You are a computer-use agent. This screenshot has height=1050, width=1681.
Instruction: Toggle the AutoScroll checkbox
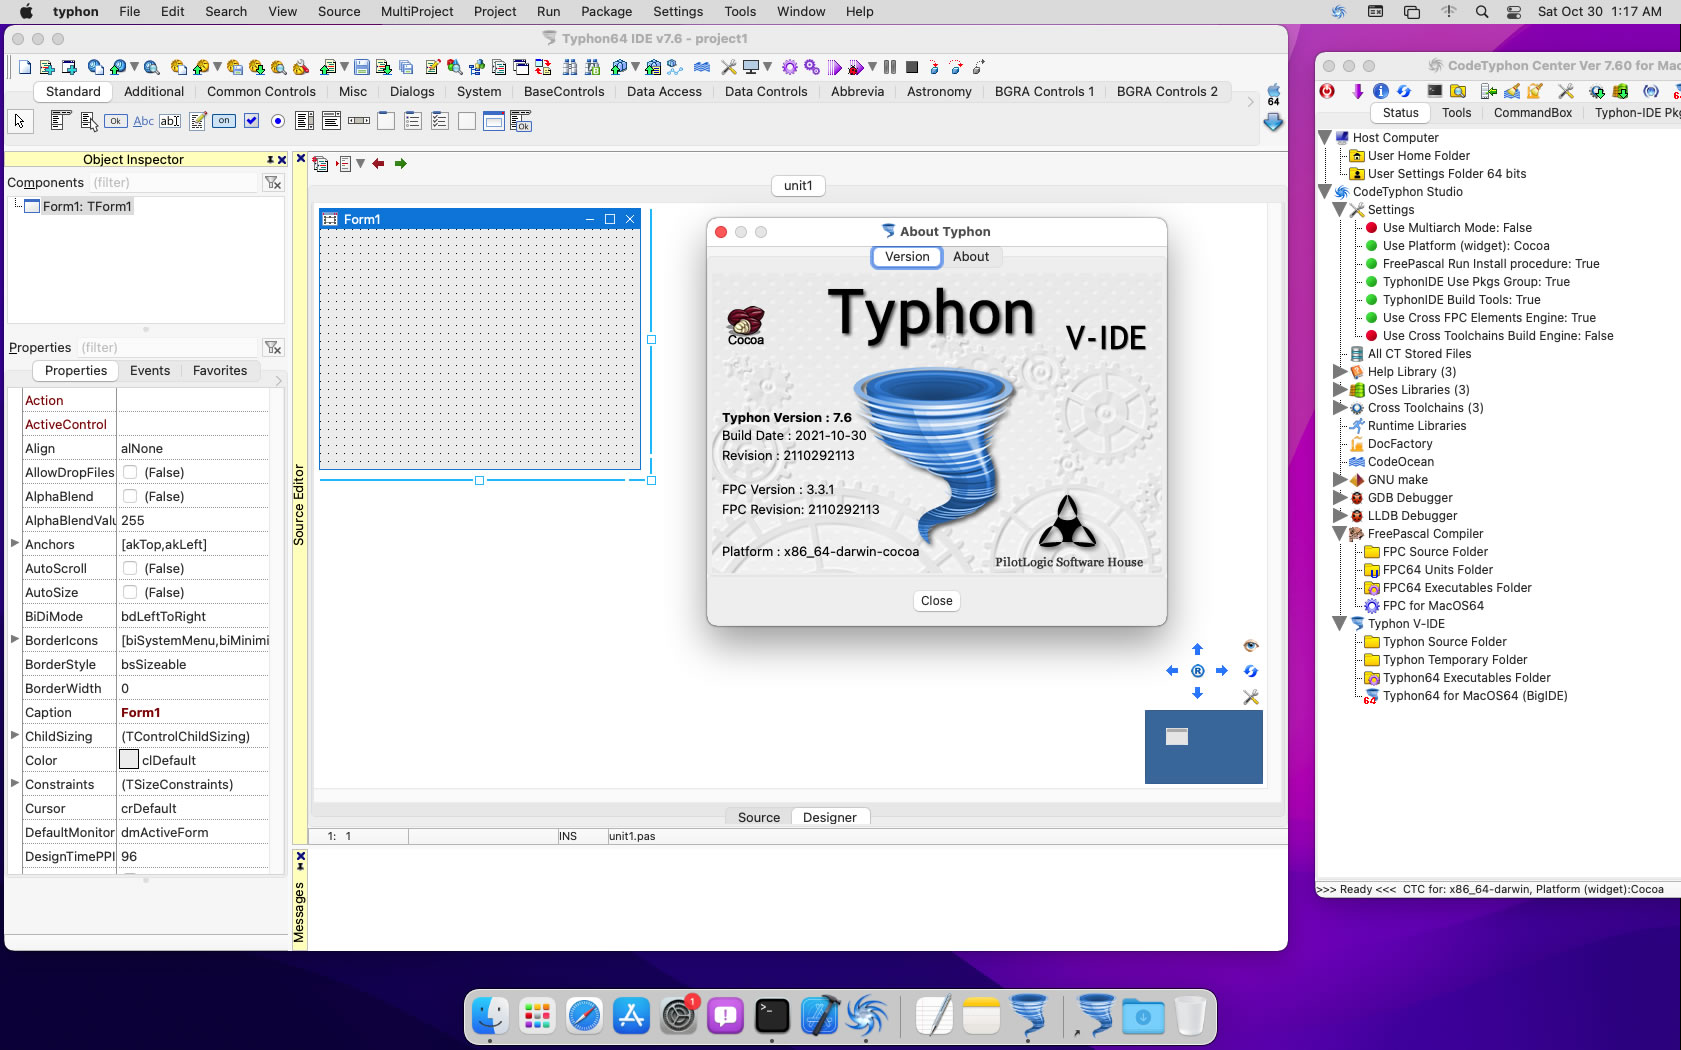[x=130, y=568]
